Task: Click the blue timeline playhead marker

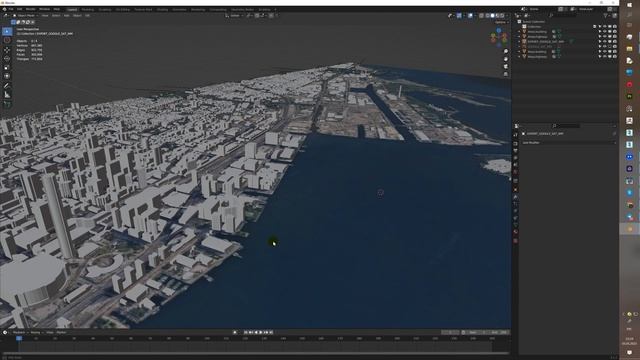Action: point(19,338)
